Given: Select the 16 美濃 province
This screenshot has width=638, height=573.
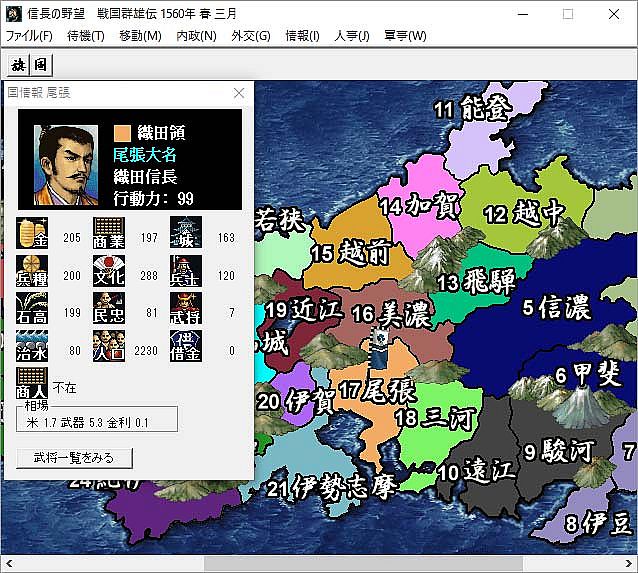Looking at the screenshot, I should pos(391,314).
